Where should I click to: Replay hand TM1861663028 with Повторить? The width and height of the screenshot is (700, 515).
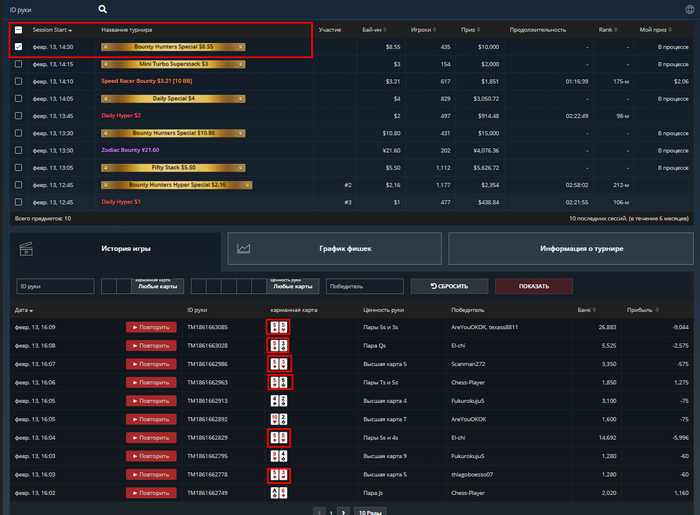click(151, 345)
